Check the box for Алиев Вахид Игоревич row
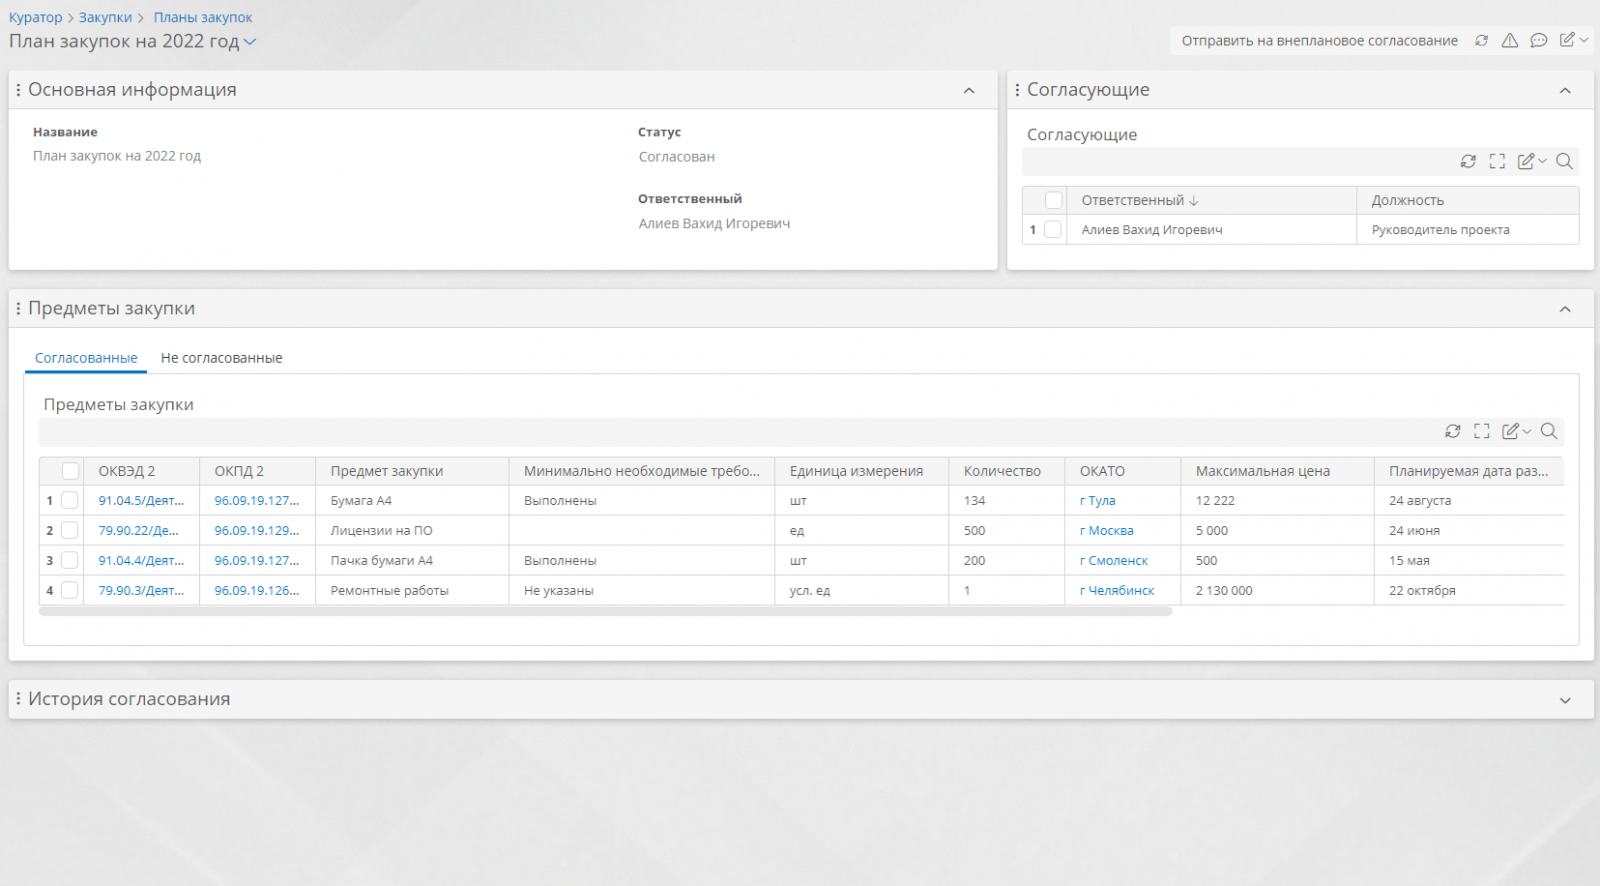 1053,230
